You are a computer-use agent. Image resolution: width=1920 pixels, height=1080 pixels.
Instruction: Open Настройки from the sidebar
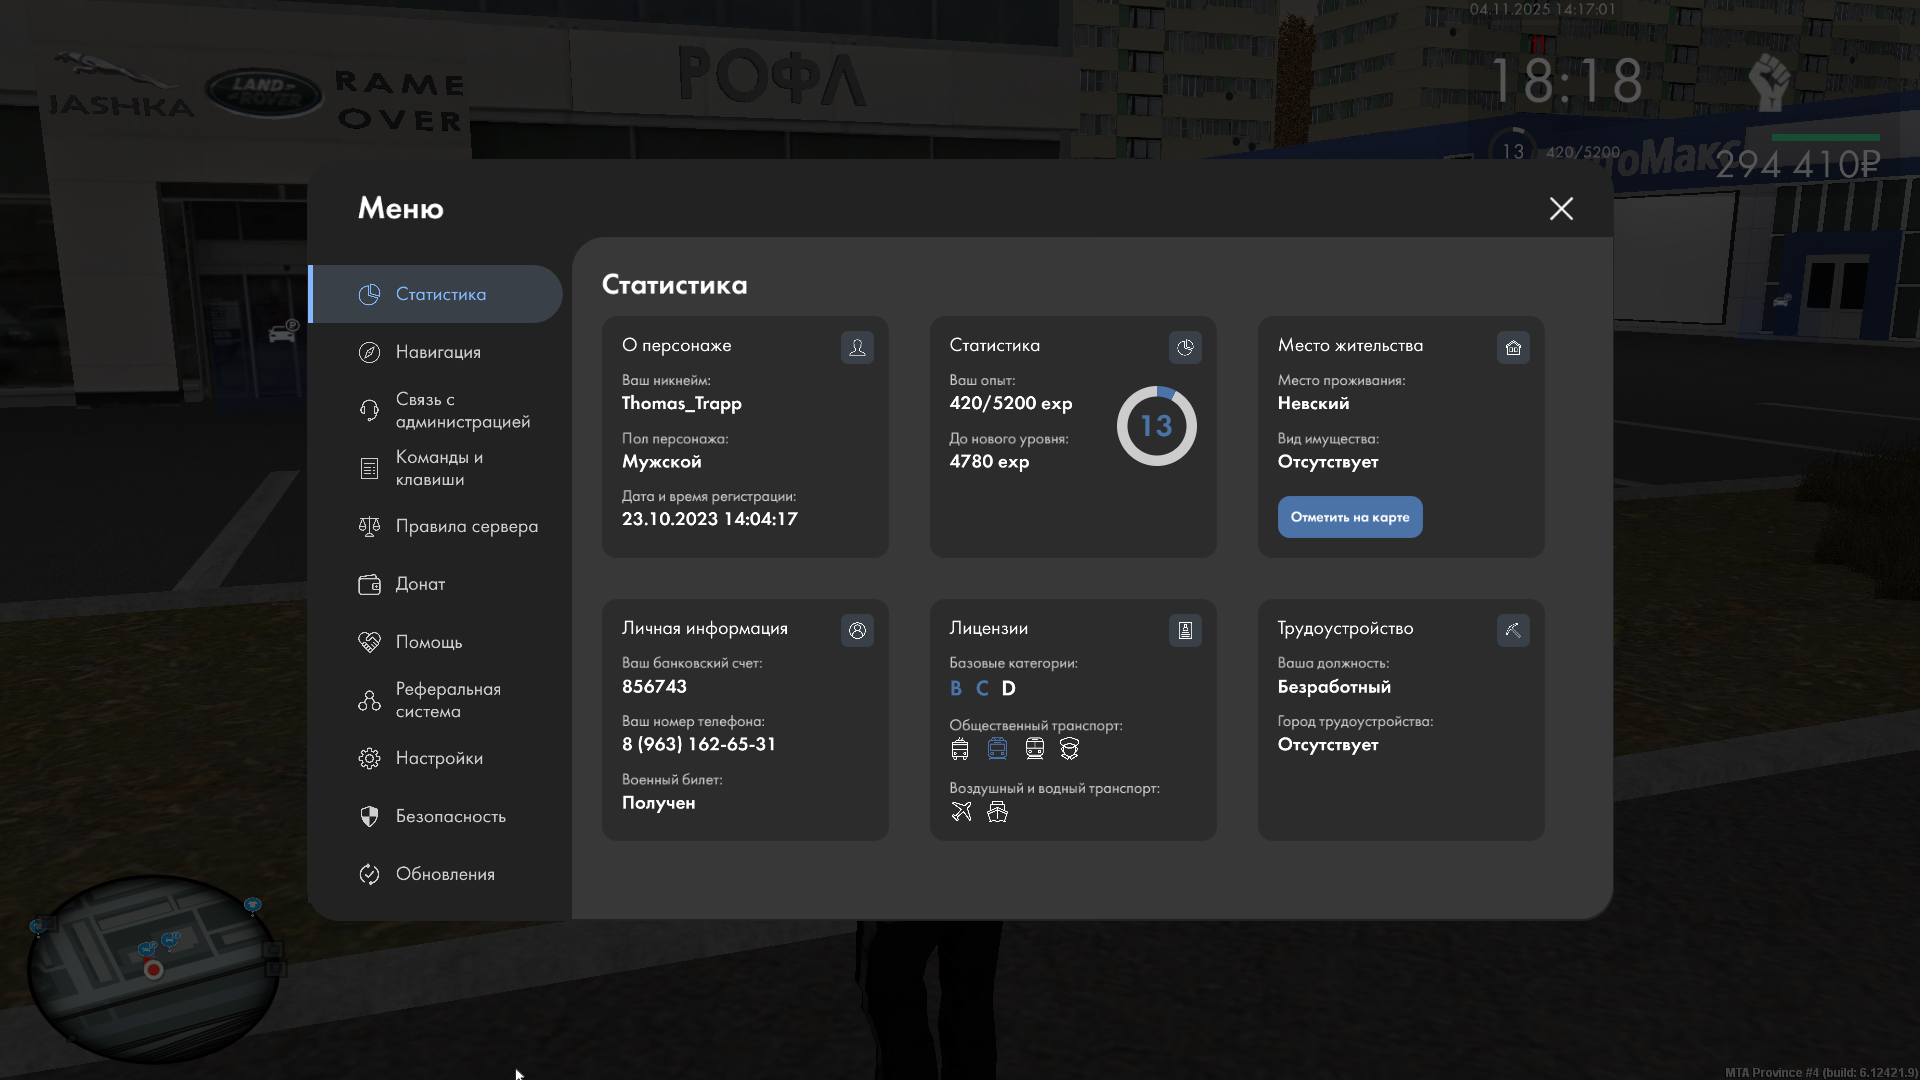coord(438,758)
